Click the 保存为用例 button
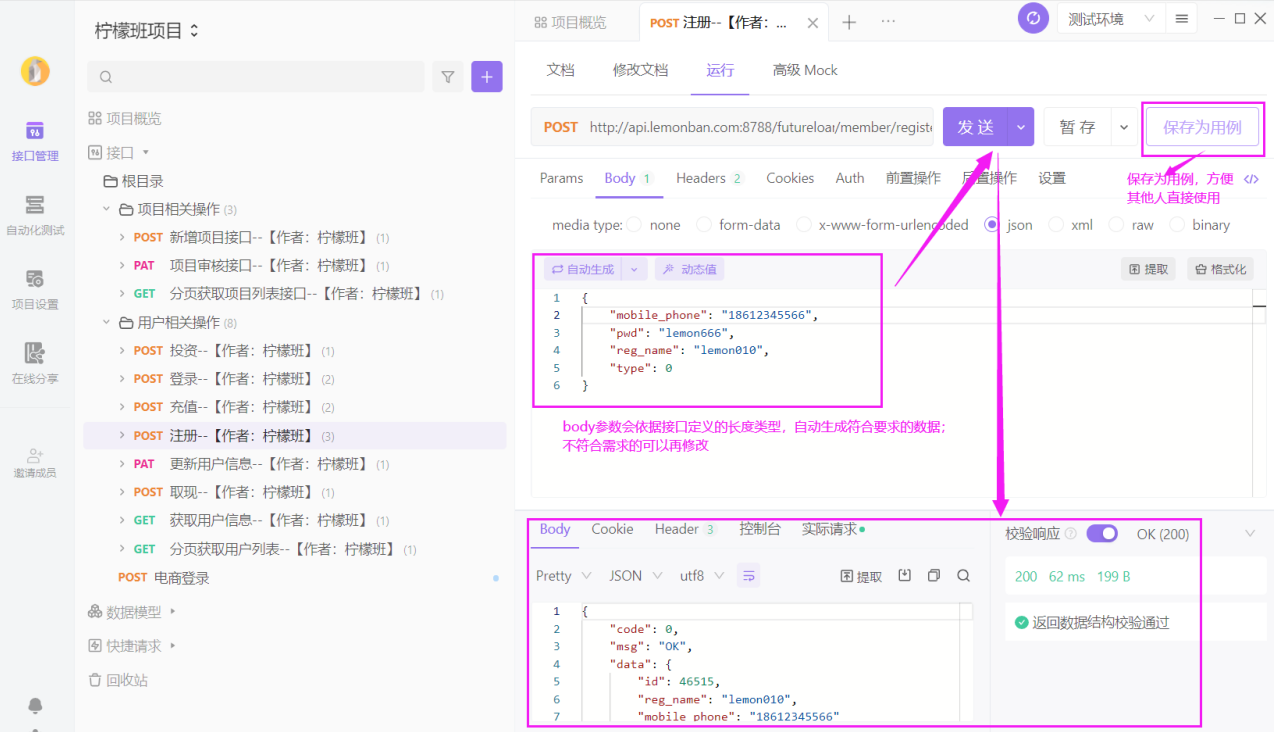 1202,127
